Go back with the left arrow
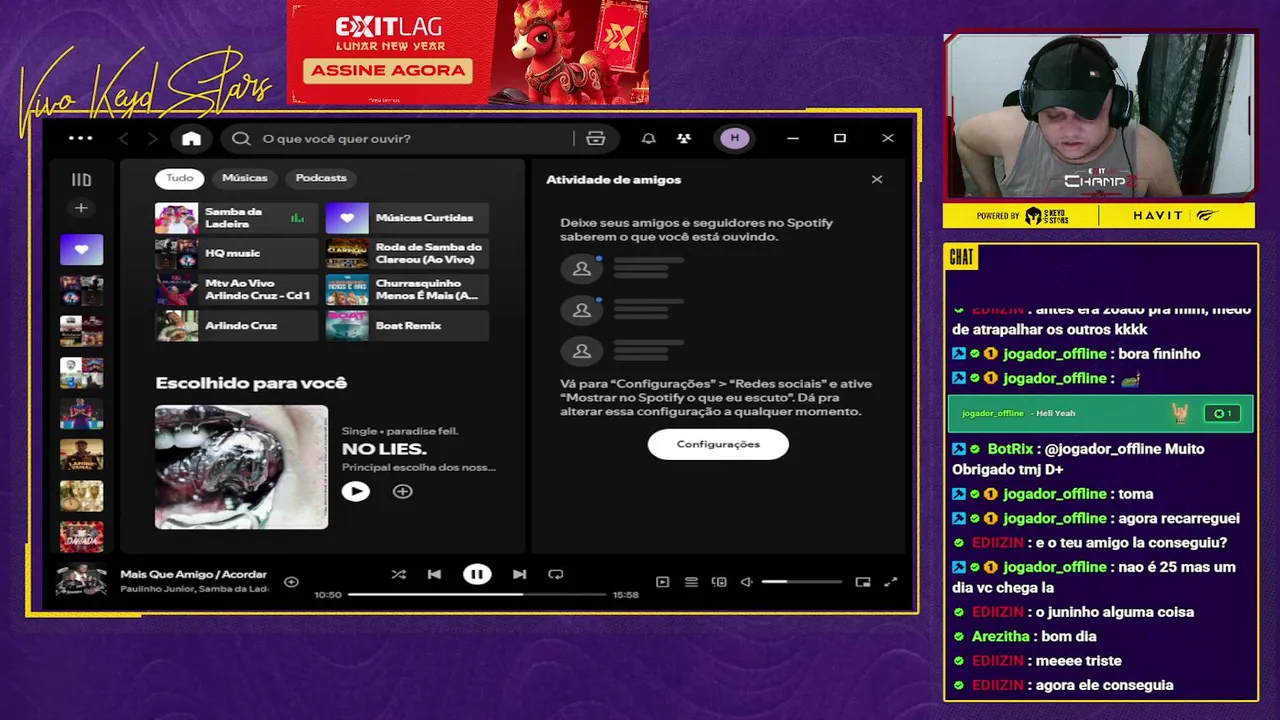 pyautogui.click(x=124, y=139)
